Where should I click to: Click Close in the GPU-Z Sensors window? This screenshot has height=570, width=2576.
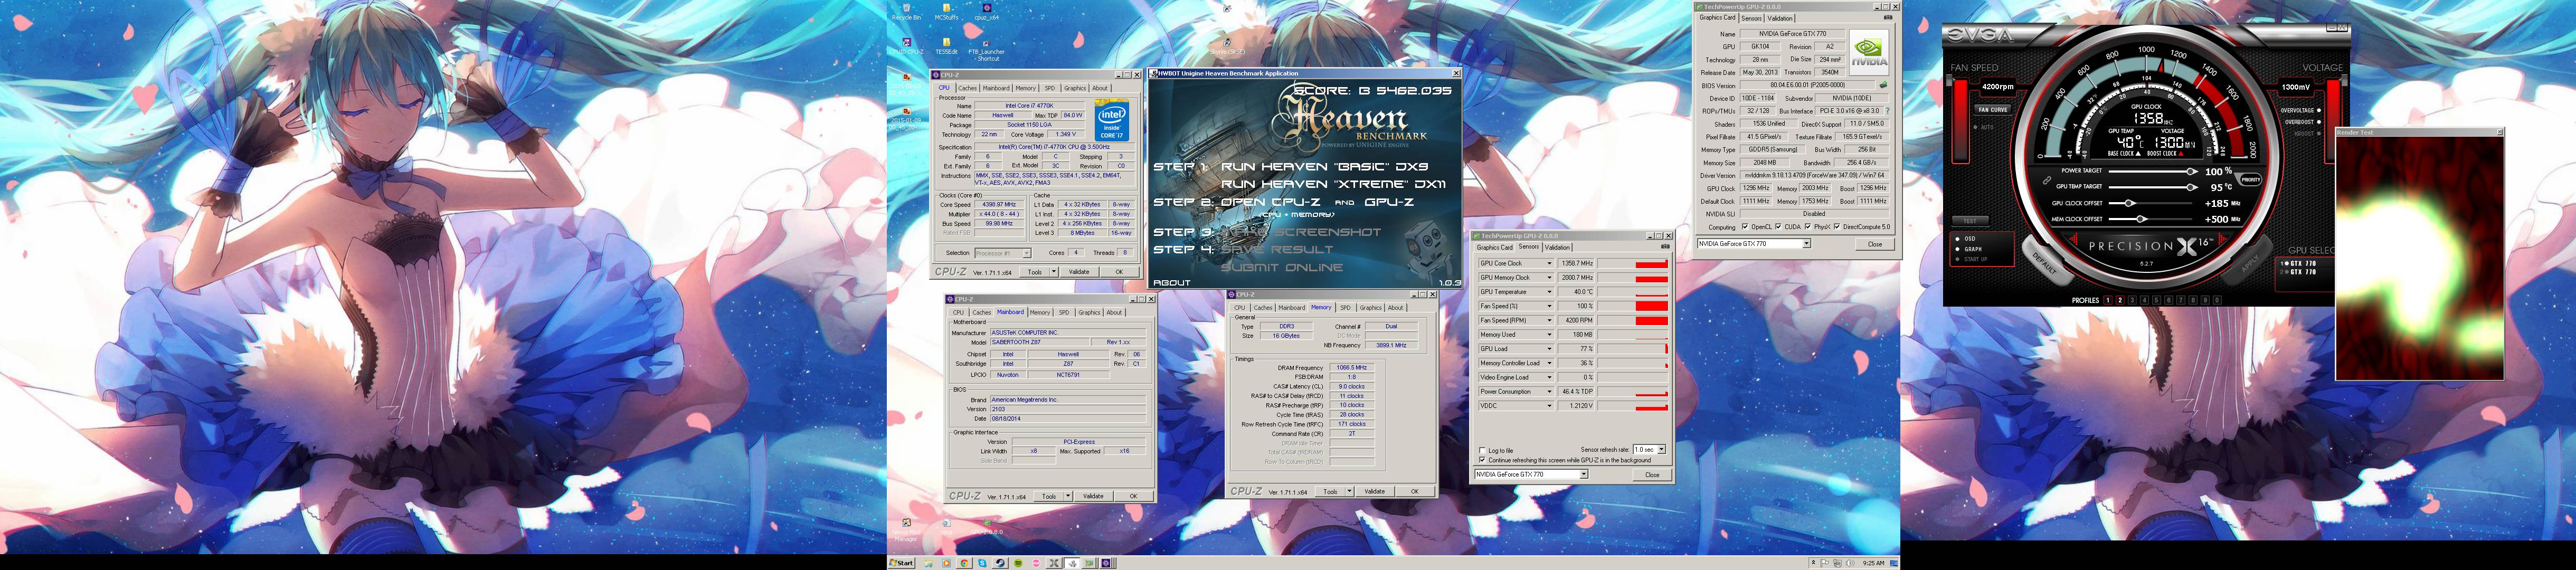1652,475
